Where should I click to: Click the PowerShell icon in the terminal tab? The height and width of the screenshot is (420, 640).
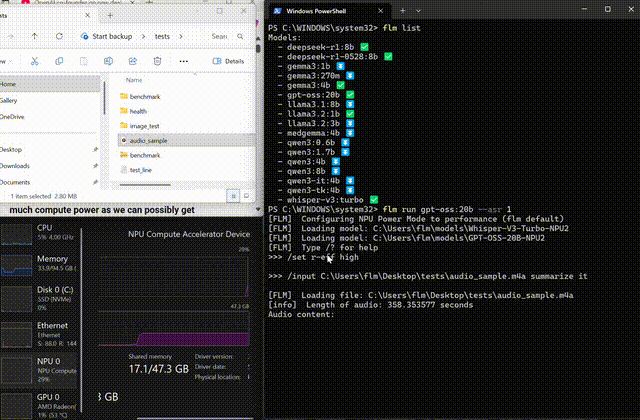pos(278,11)
